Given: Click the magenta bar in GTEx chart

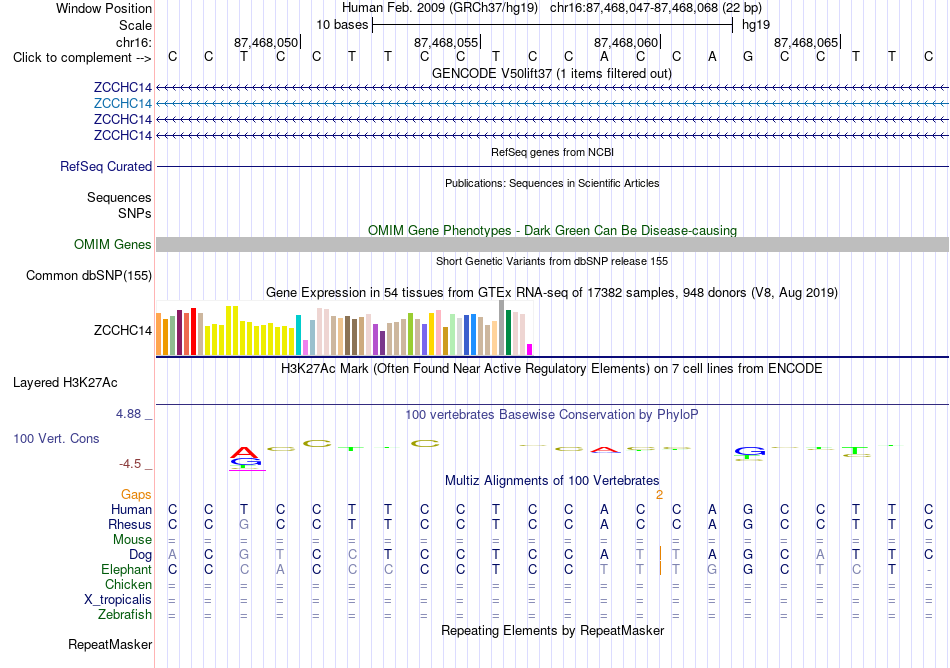Looking at the screenshot, I should click(530, 349).
